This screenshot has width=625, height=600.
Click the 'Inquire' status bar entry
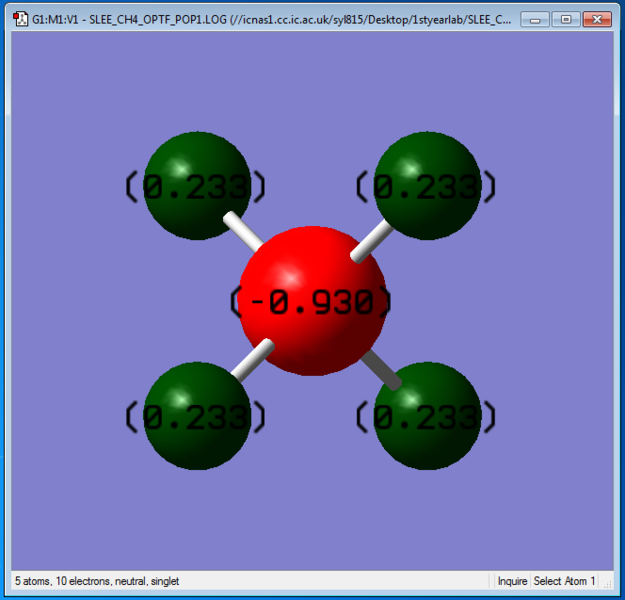click(x=512, y=581)
